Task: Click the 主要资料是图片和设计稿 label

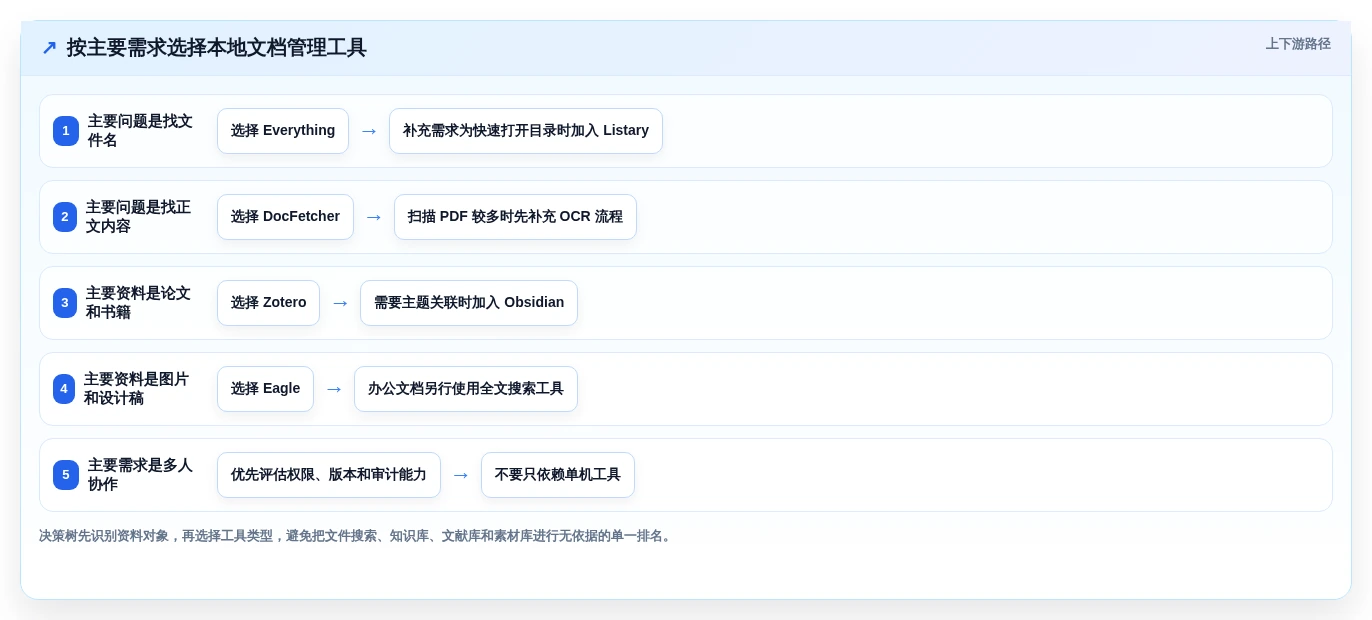Action: tap(137, 389)
